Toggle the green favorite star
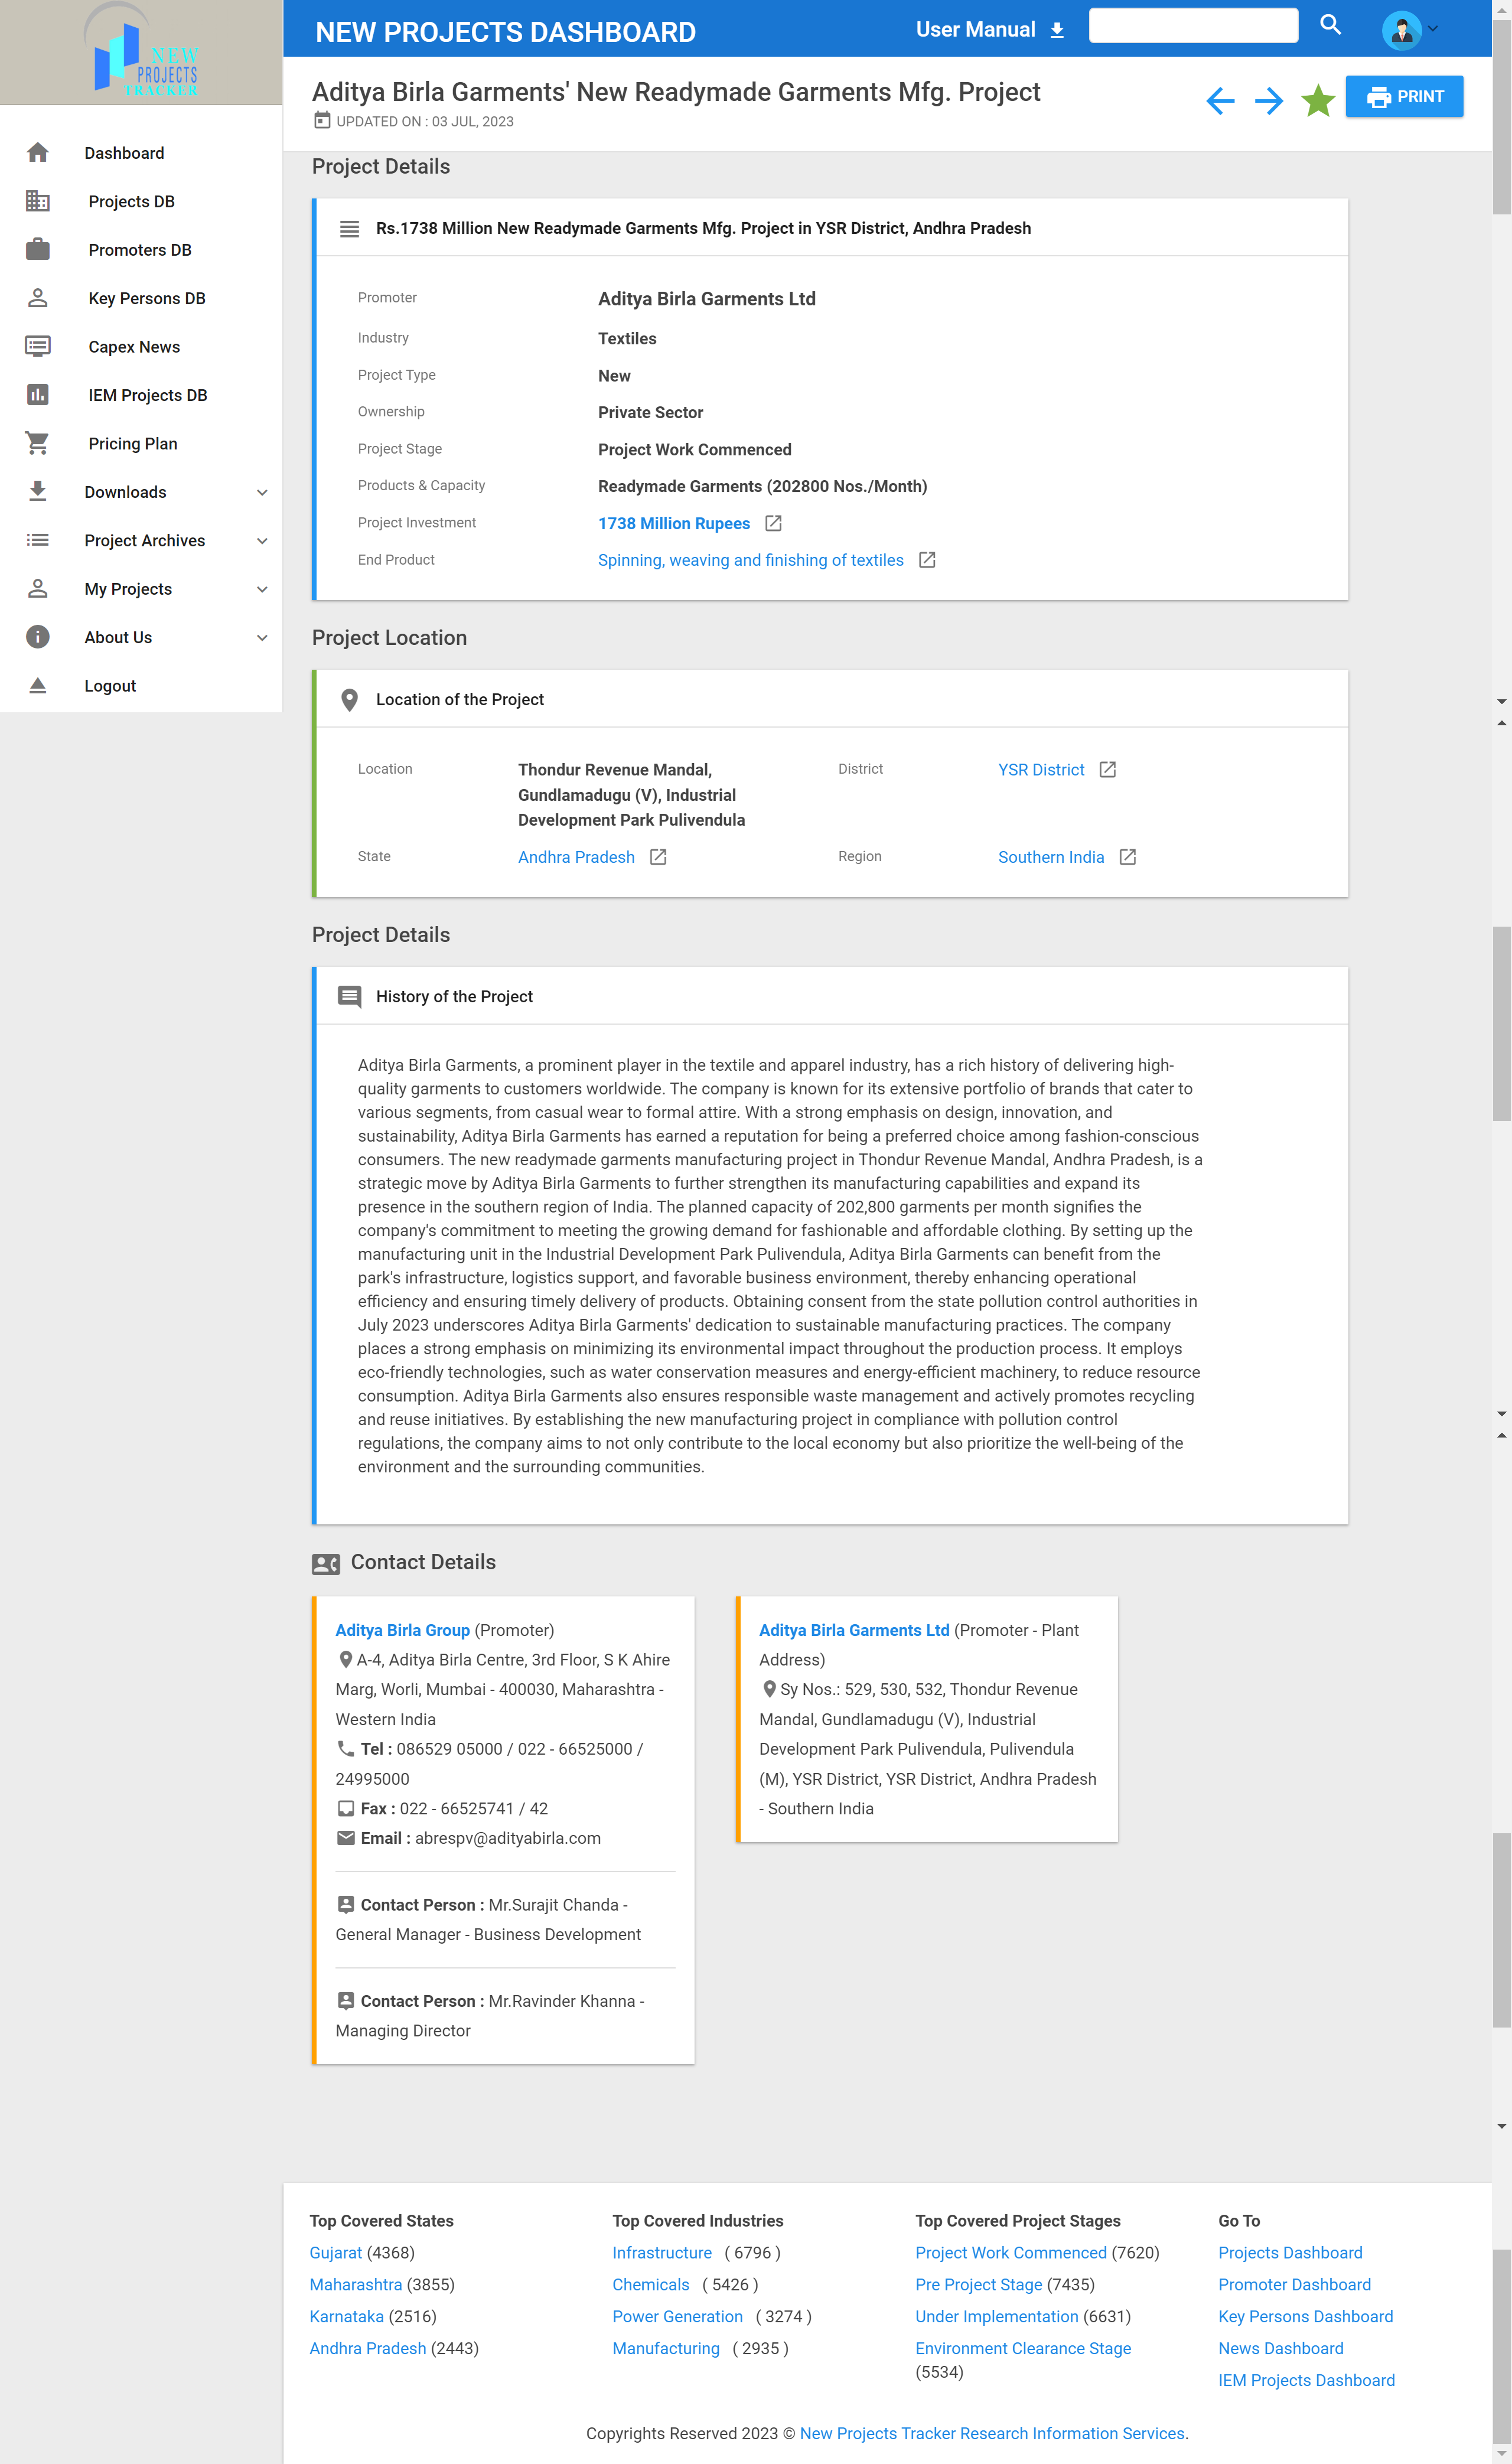1512x2464 pixels. click(x=1318, y=101)
